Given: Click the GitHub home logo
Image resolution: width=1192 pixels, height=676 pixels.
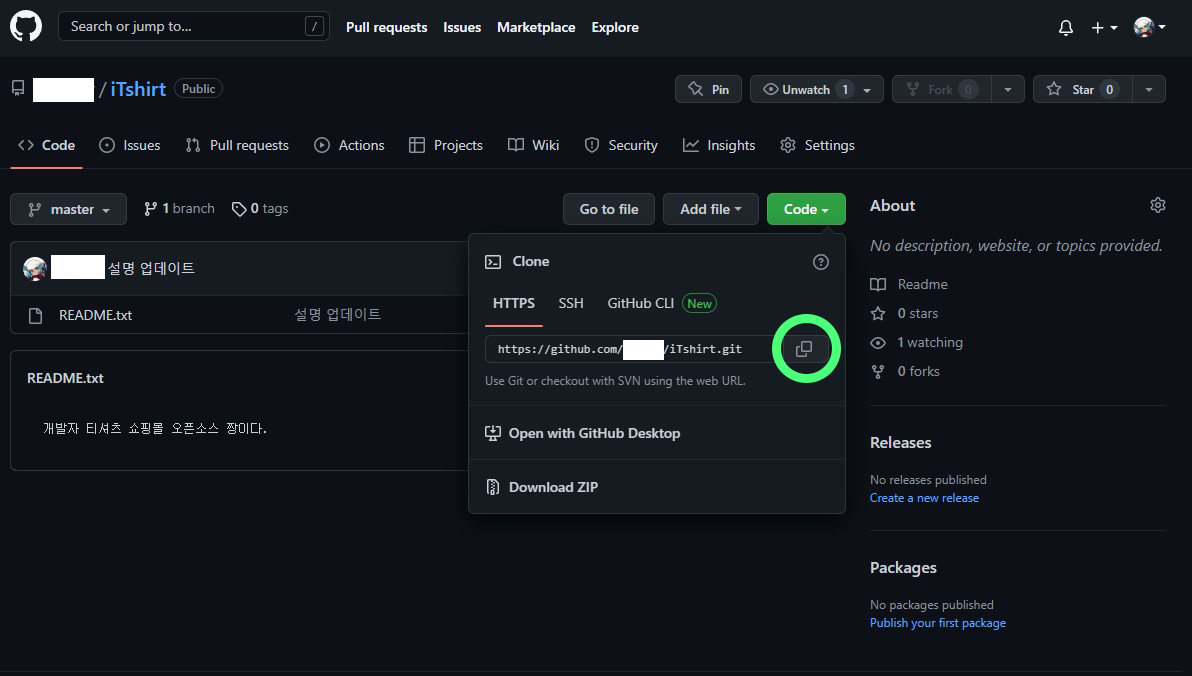Looking at the screenshot, I should pyautogui.click(x=25, y=26).
